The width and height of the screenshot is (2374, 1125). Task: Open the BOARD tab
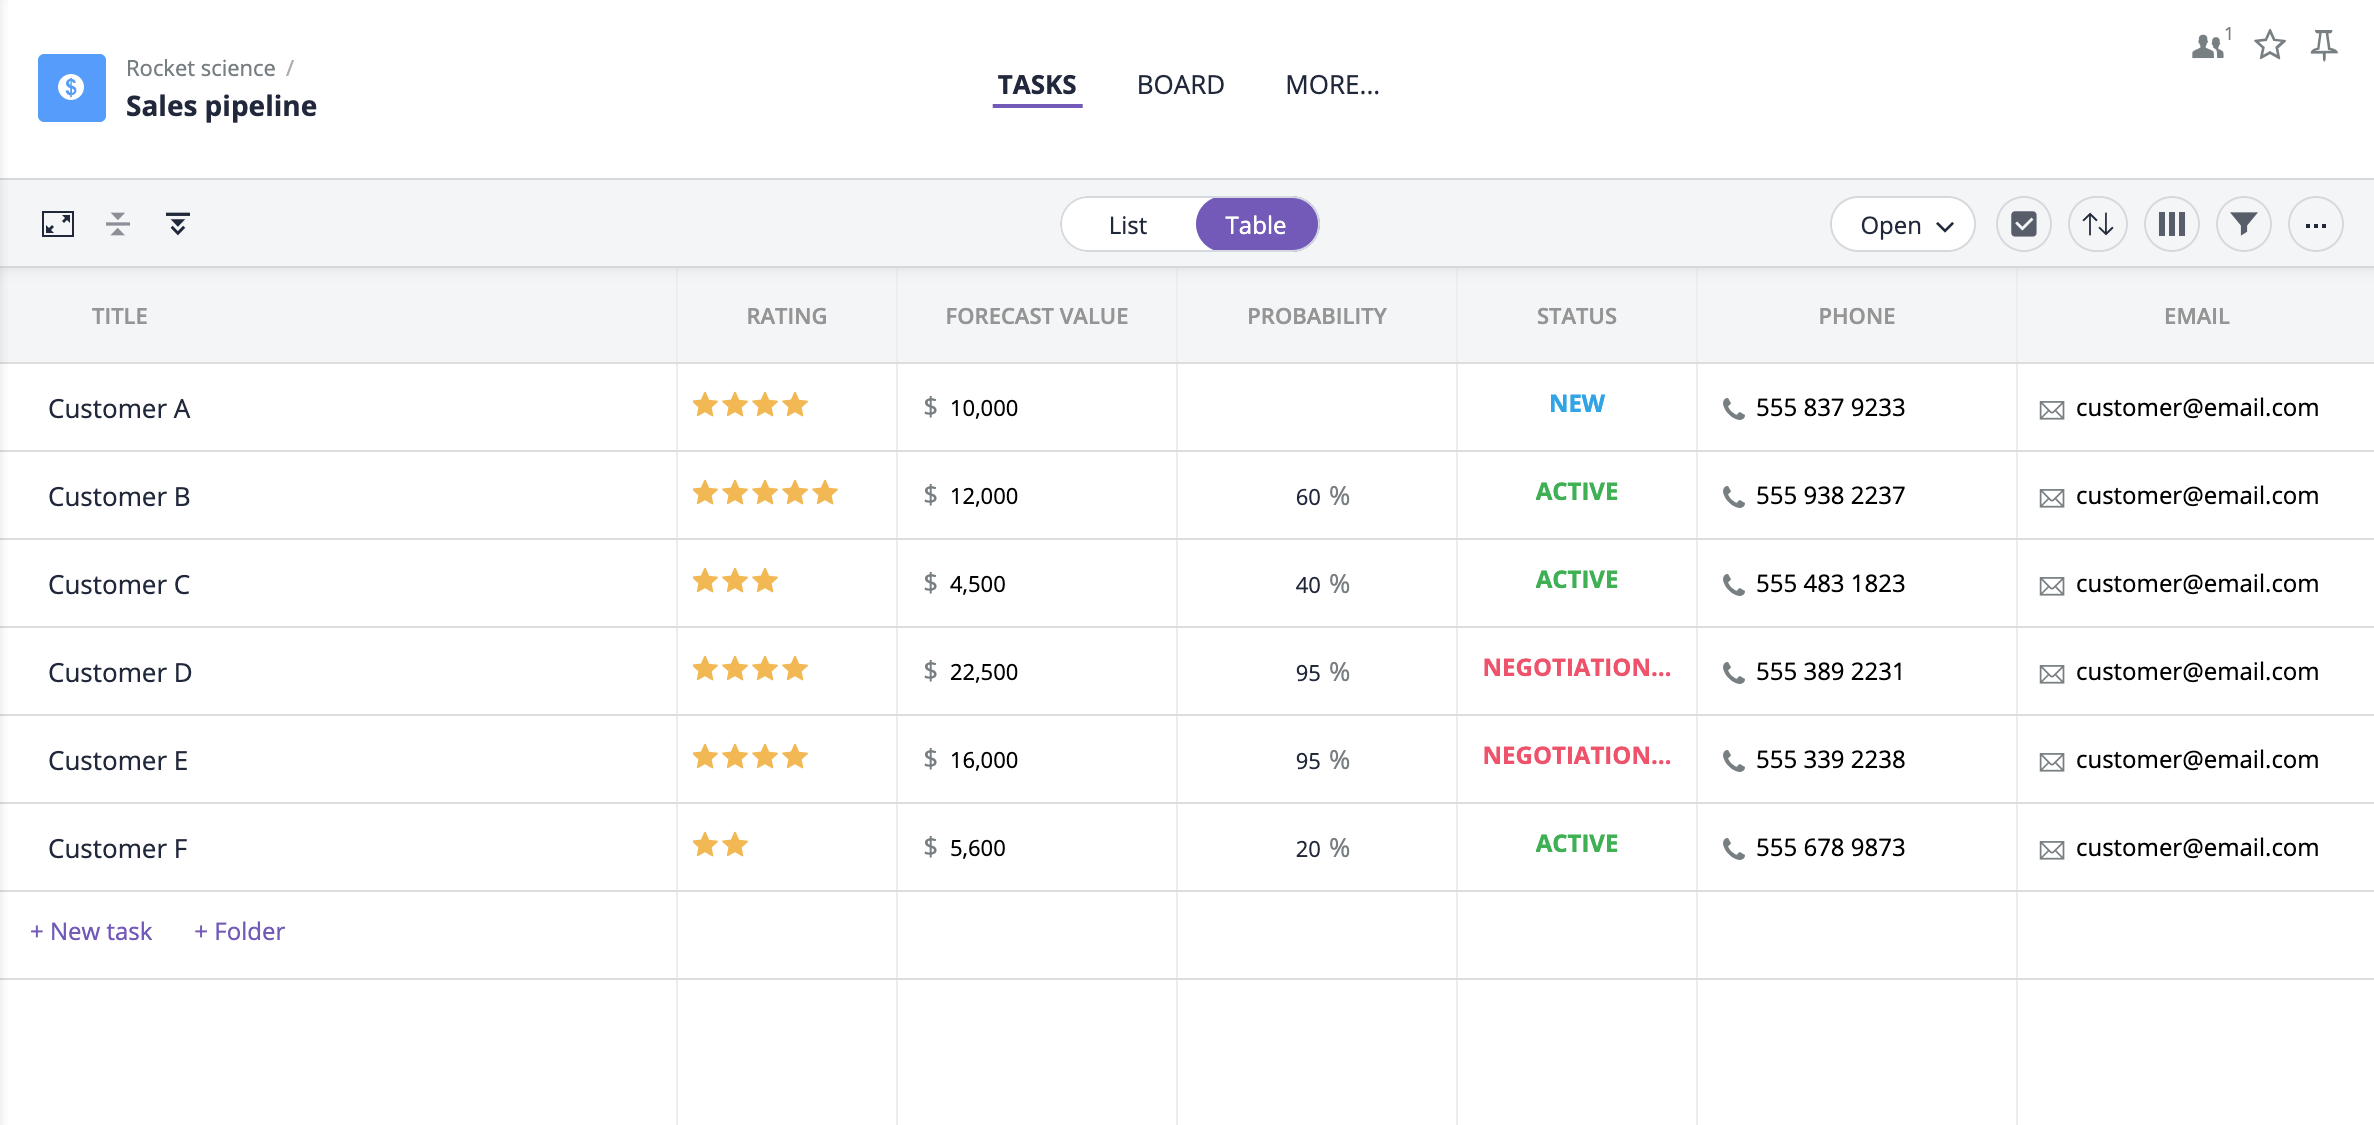coord(1180,85)
